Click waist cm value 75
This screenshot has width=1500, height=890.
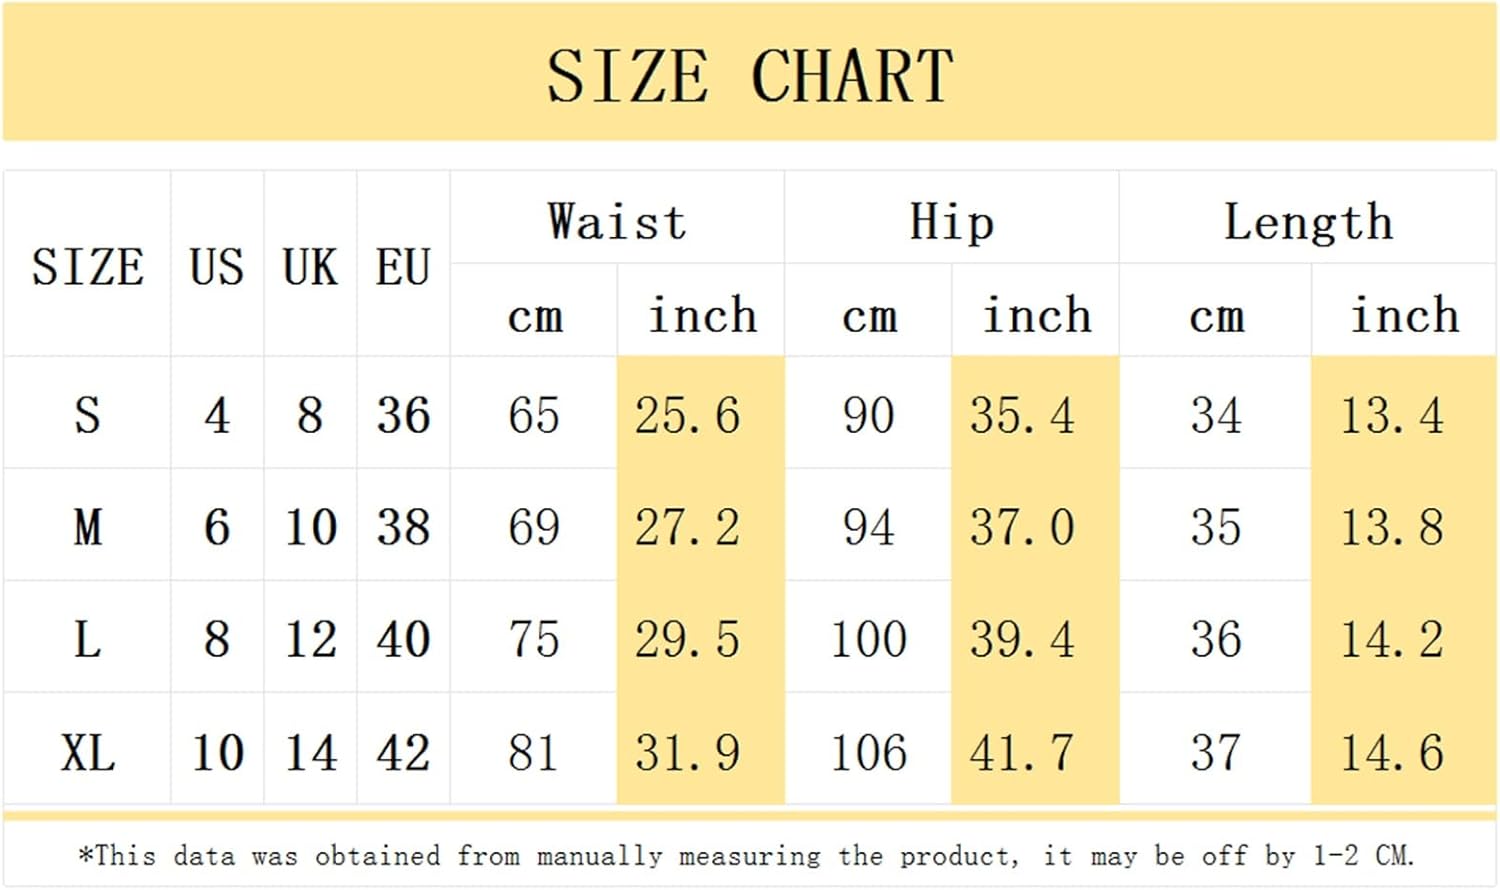pos(533,639)
